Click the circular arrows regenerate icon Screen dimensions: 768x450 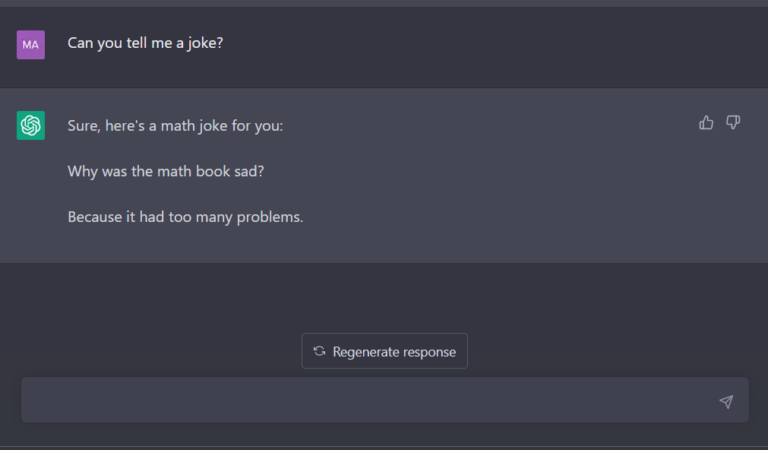(319, 351)
